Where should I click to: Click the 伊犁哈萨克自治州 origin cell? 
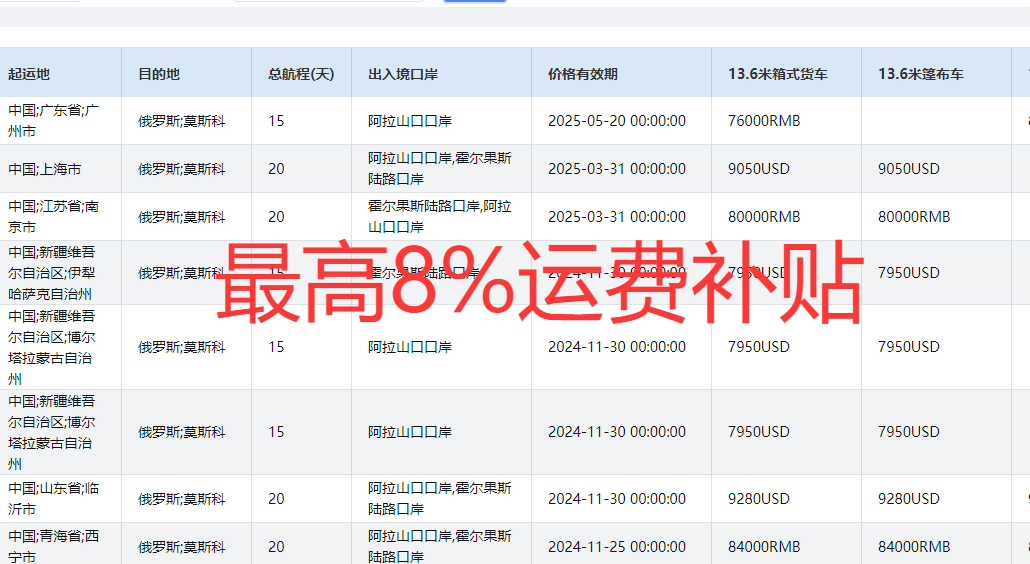(x=54, y=273)
